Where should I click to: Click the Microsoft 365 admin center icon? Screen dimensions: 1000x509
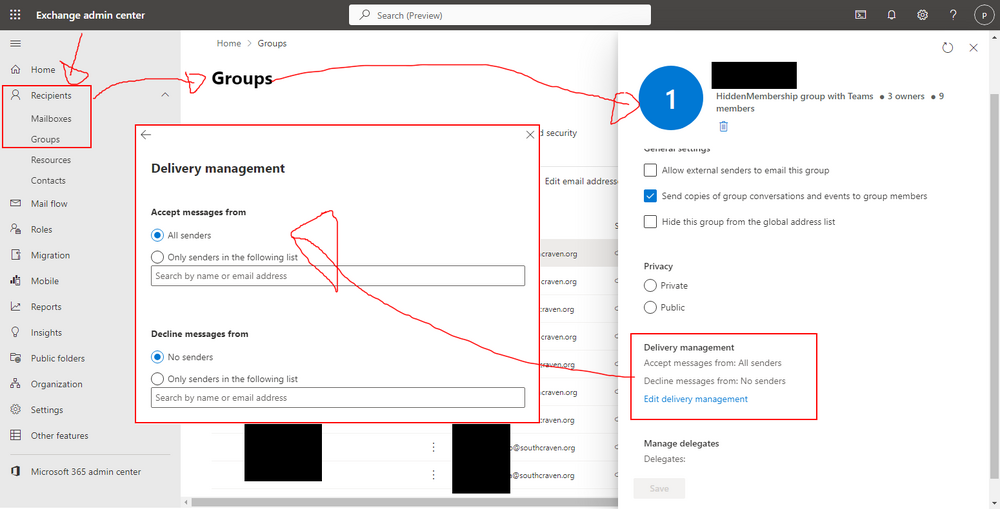(16, 471)
